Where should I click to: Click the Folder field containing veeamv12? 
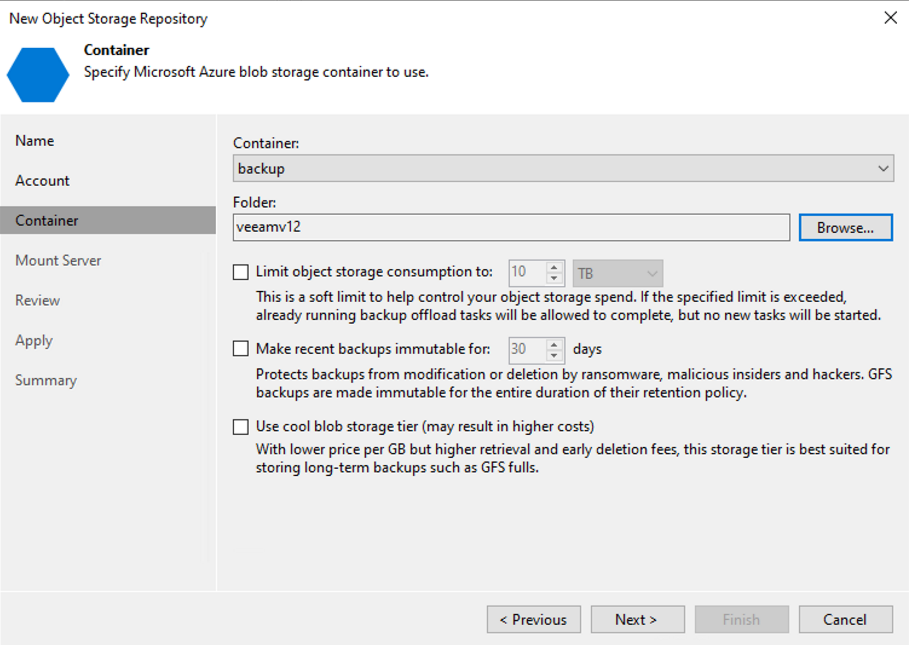coord(511,227)
